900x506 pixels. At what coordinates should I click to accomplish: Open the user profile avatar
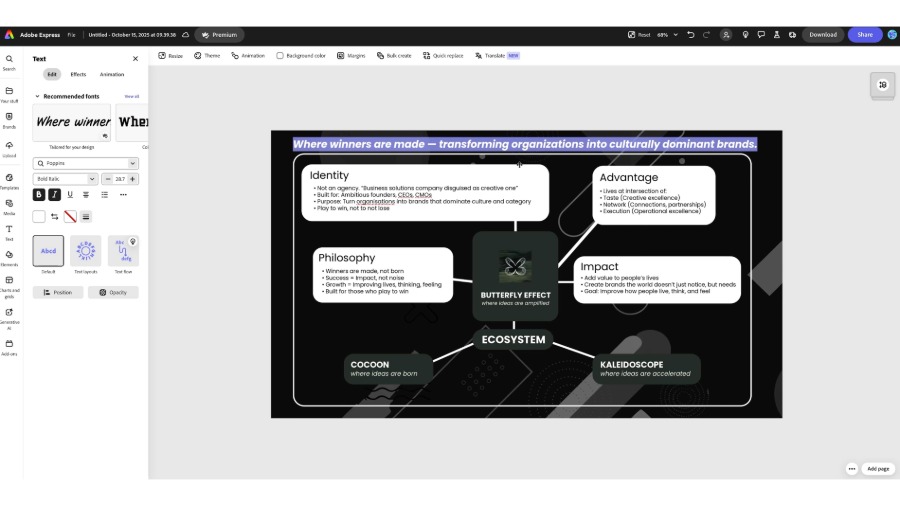point(893,34)
